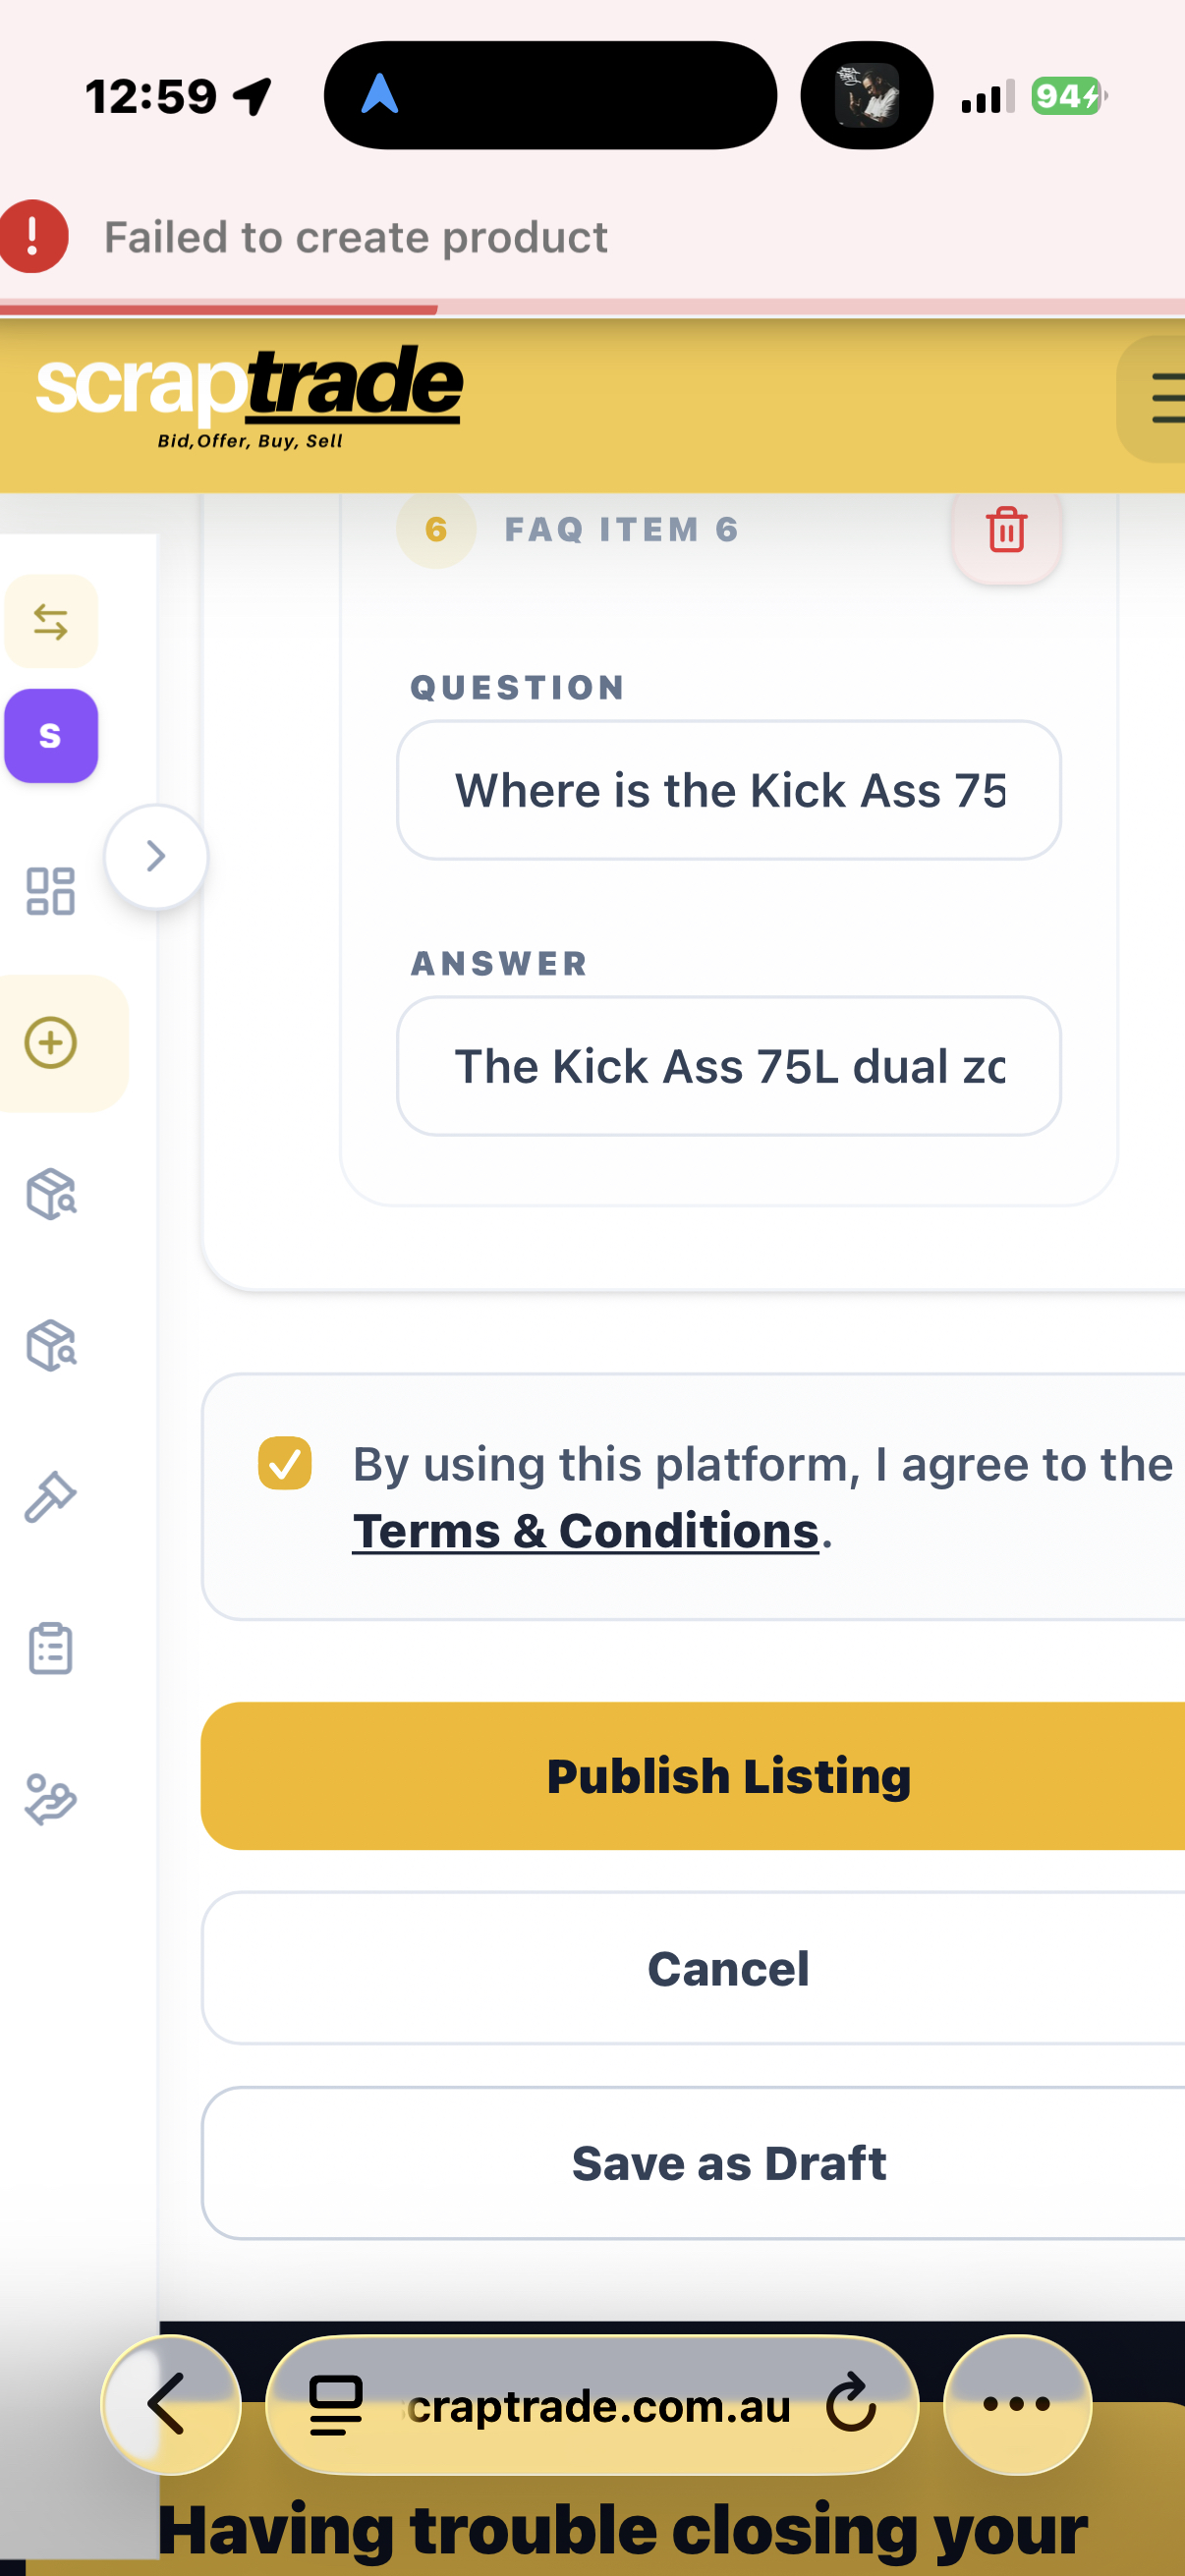1185x2576 pixels.
Task: Edit the FAQ question input field
Action: [729, 791]
